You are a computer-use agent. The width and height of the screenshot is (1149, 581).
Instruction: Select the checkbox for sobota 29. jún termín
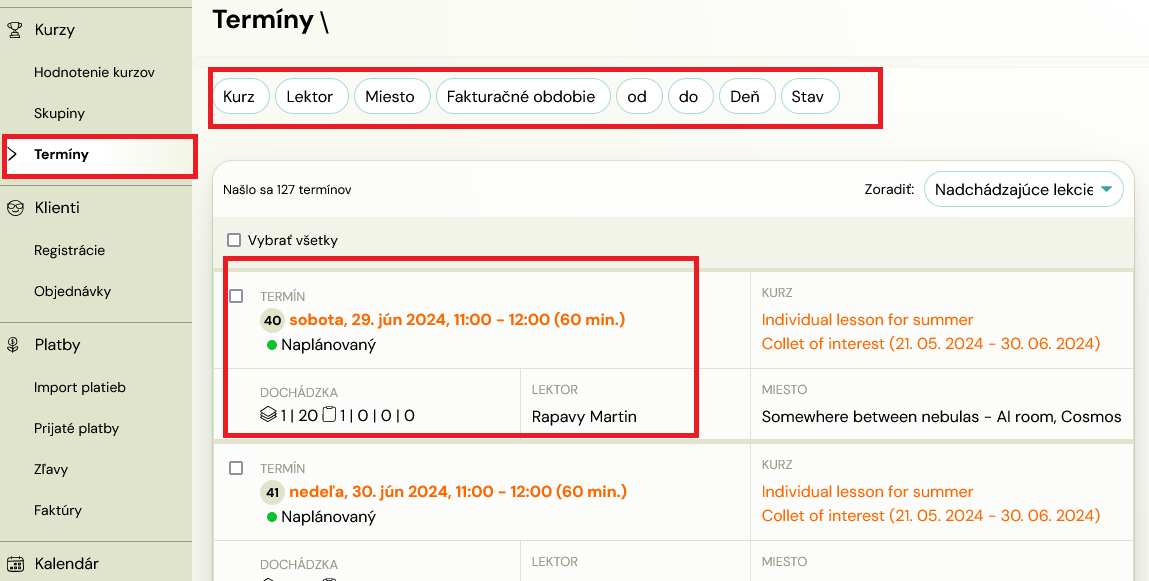[x=236, y=296]
